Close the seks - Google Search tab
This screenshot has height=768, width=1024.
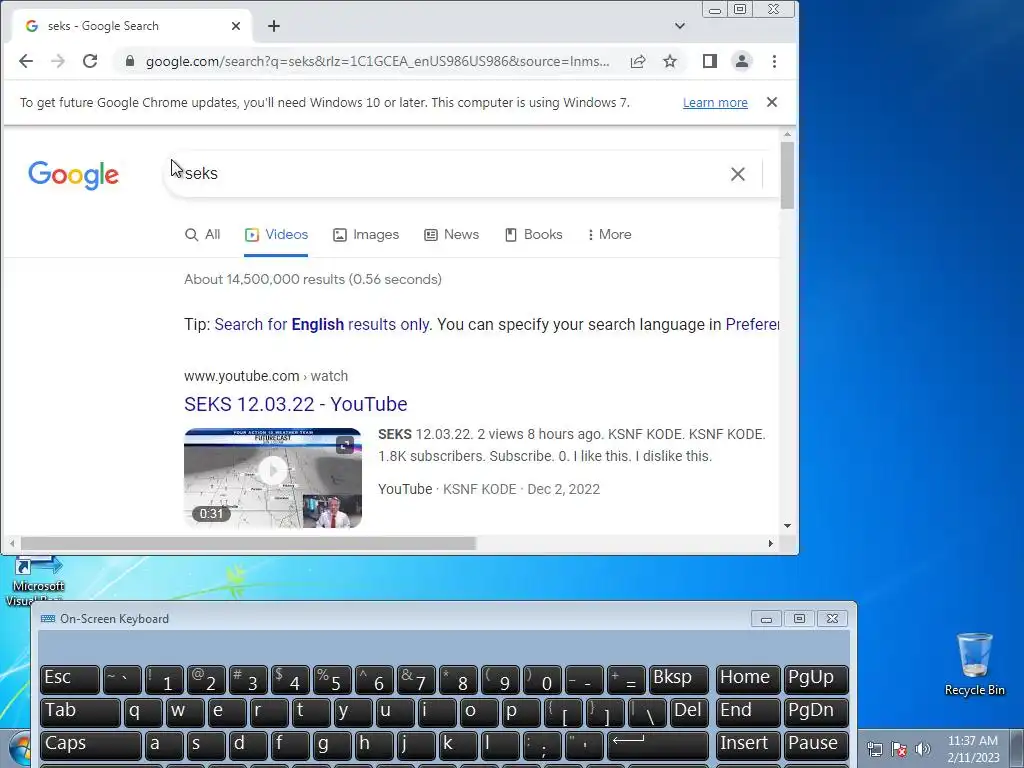(236, 26)
